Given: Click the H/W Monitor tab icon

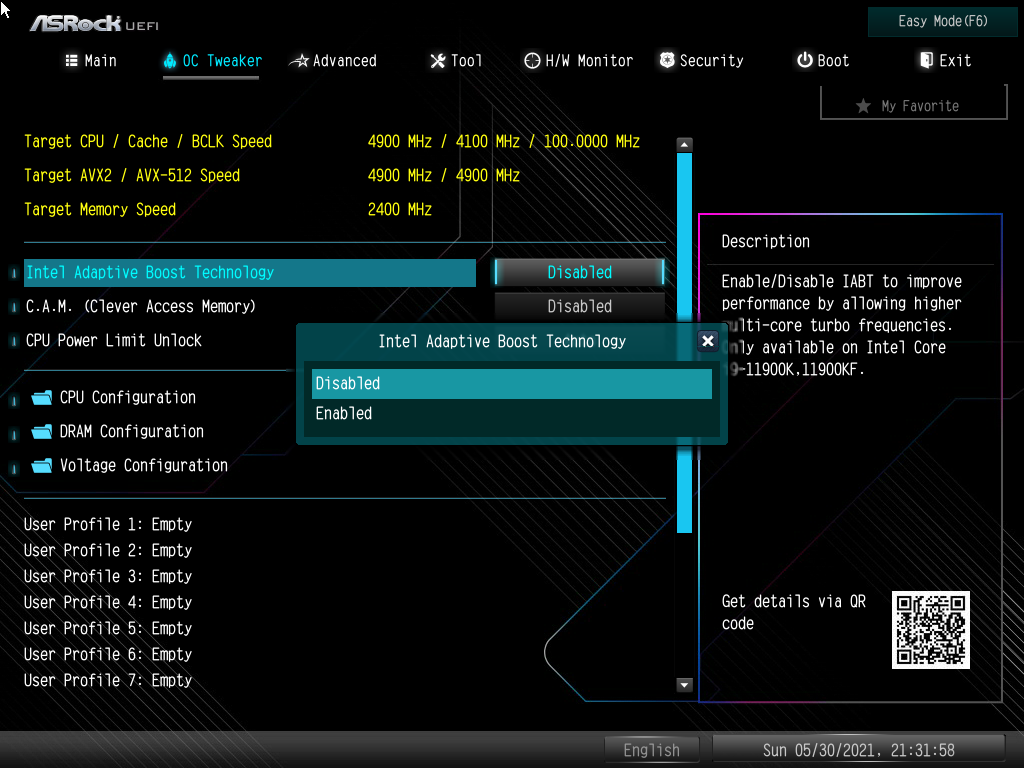Looking at the screenshot, I should [x=532, y=61].
